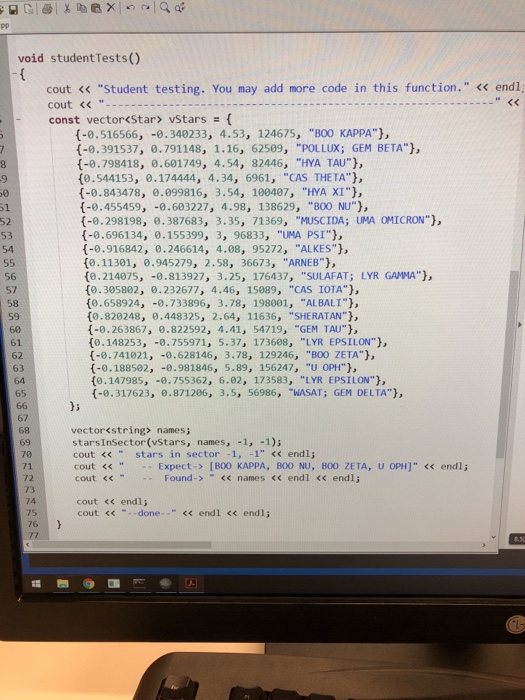This screenshot has width=525, height=700.
Task: Click the "LYR EPSILON" string on line 64
Action: [x=338, y=380]
